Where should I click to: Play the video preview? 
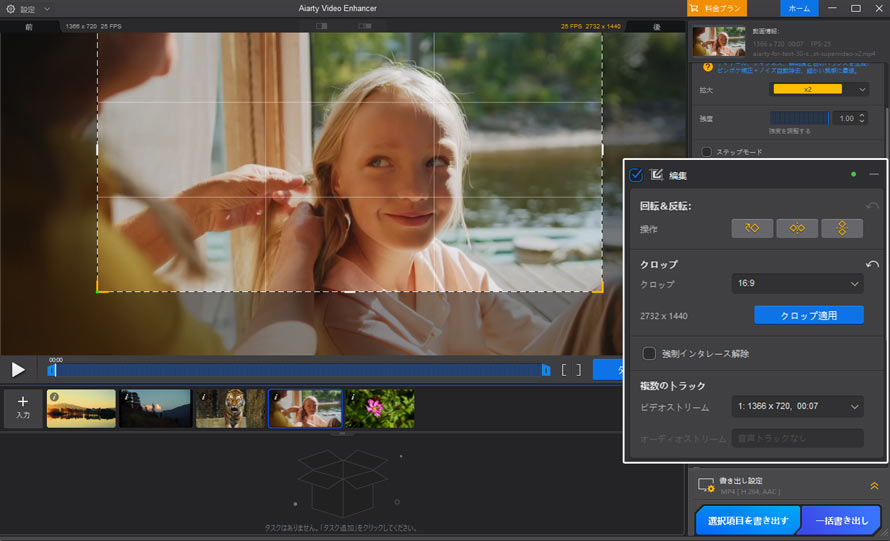18,370
